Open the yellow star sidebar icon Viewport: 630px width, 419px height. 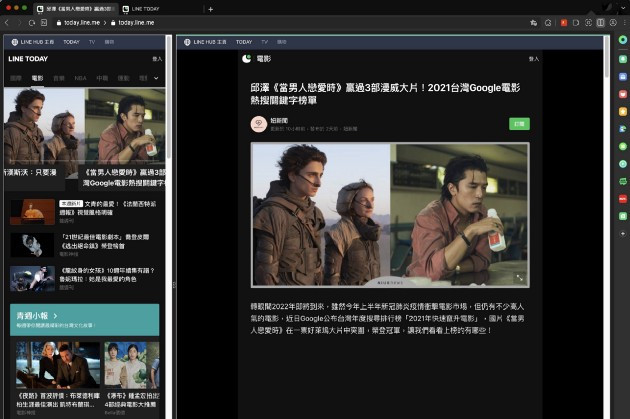coord(623,111)
